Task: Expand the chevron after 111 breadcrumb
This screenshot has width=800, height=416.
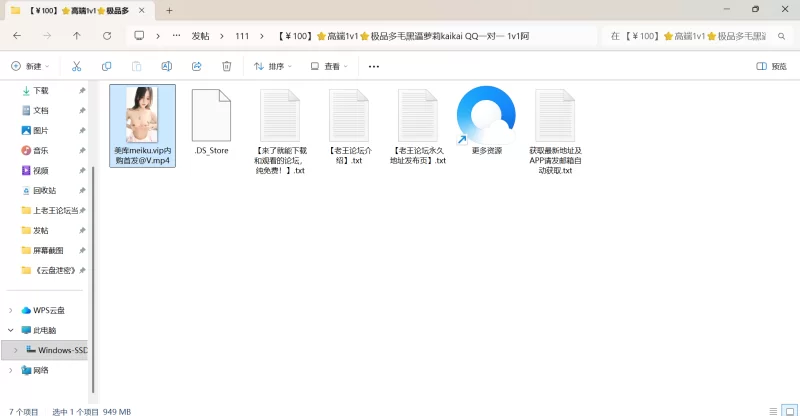Action: pyautogui.click(x=262, y=36)
